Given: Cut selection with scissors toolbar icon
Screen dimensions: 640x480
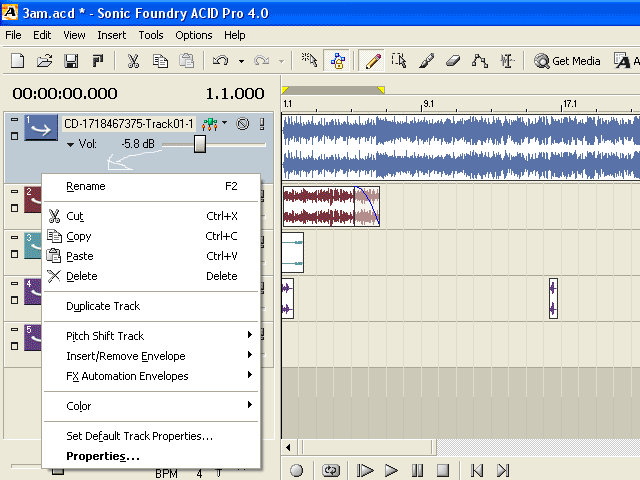Looking at the screenshot, I should 133,61.
